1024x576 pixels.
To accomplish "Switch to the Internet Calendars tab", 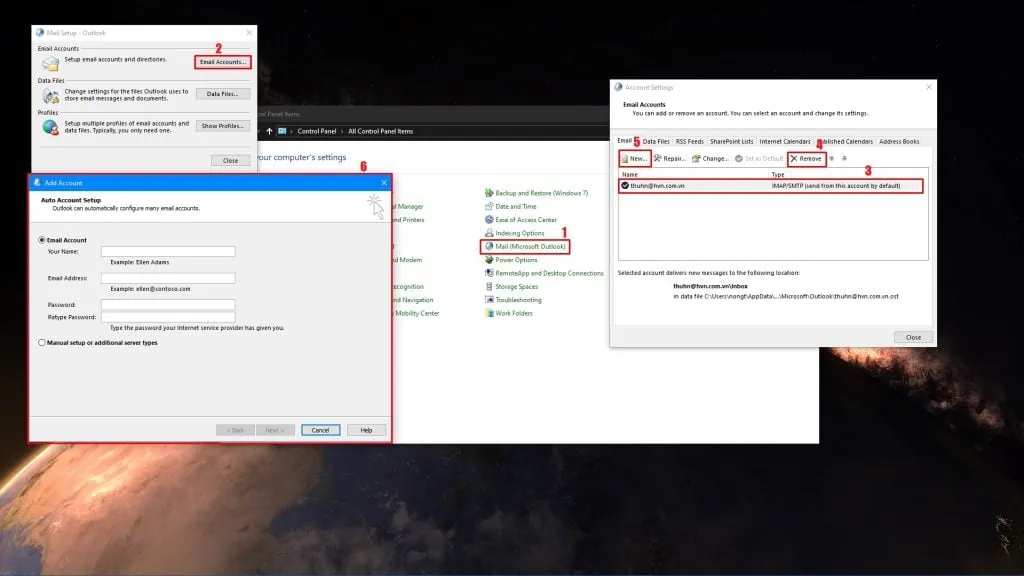I will (787, 141).
